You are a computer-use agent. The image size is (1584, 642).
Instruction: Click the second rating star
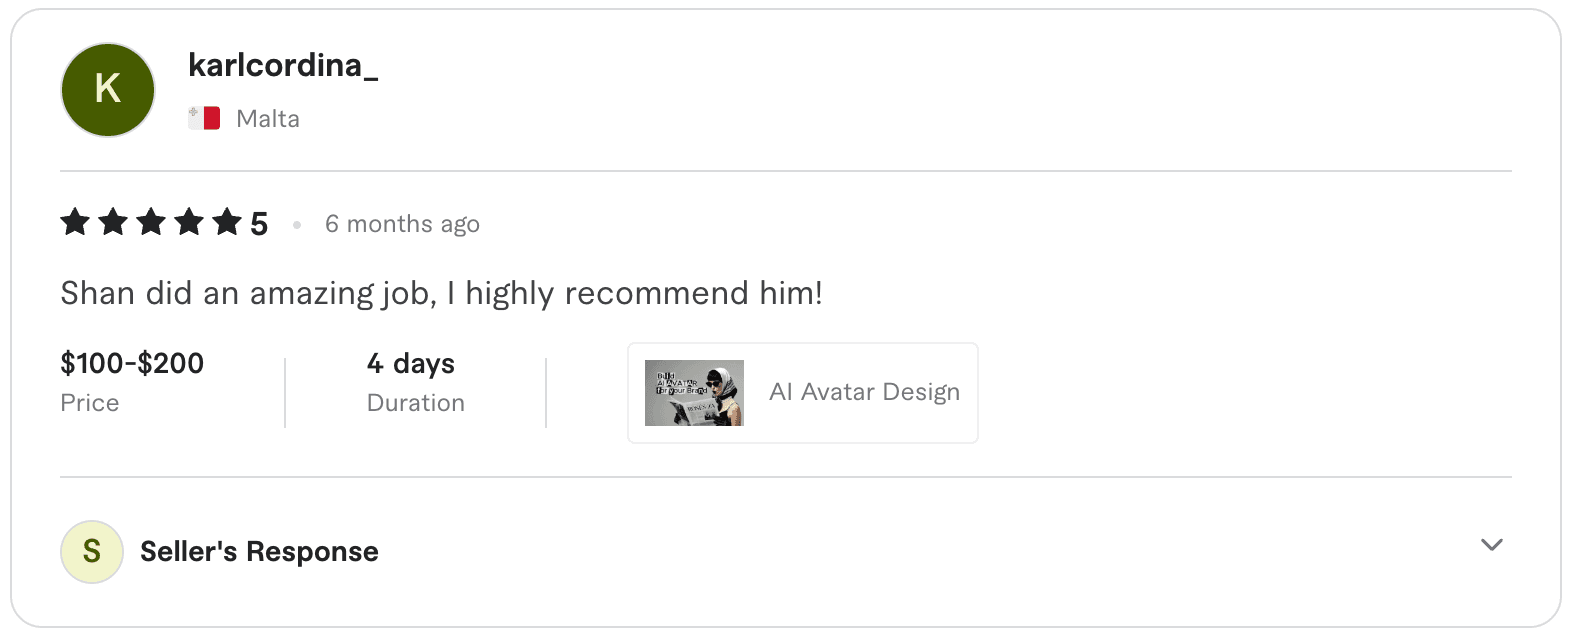coord(113,222)
